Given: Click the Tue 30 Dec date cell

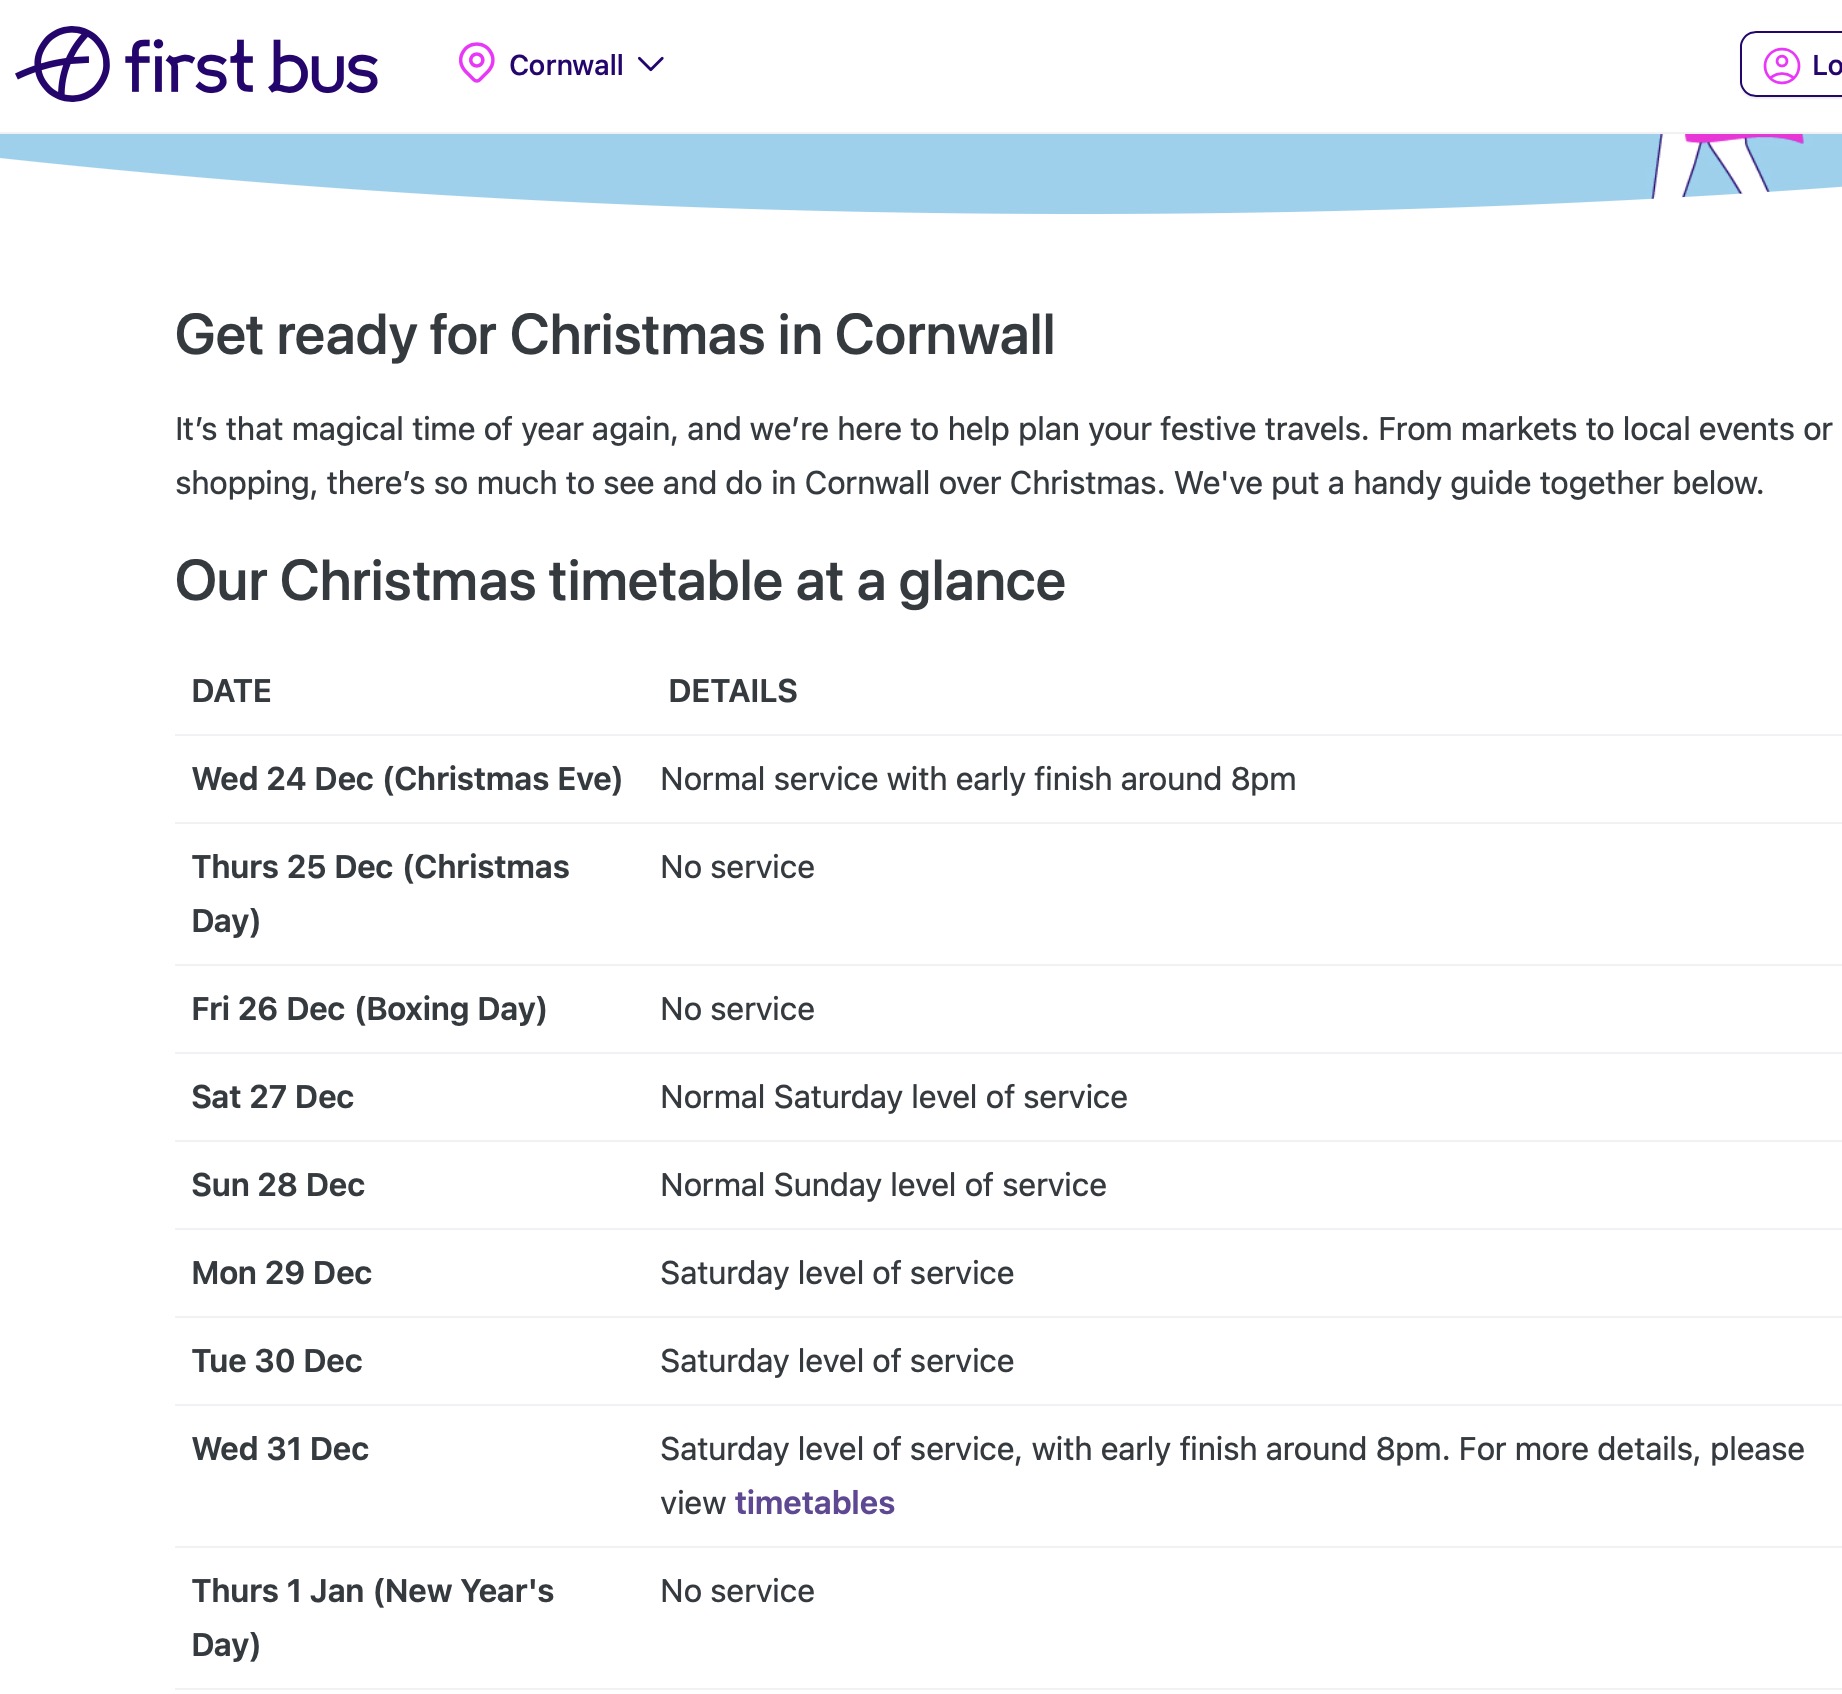Looking at the screenshot, I should [x=276, y=1361].
